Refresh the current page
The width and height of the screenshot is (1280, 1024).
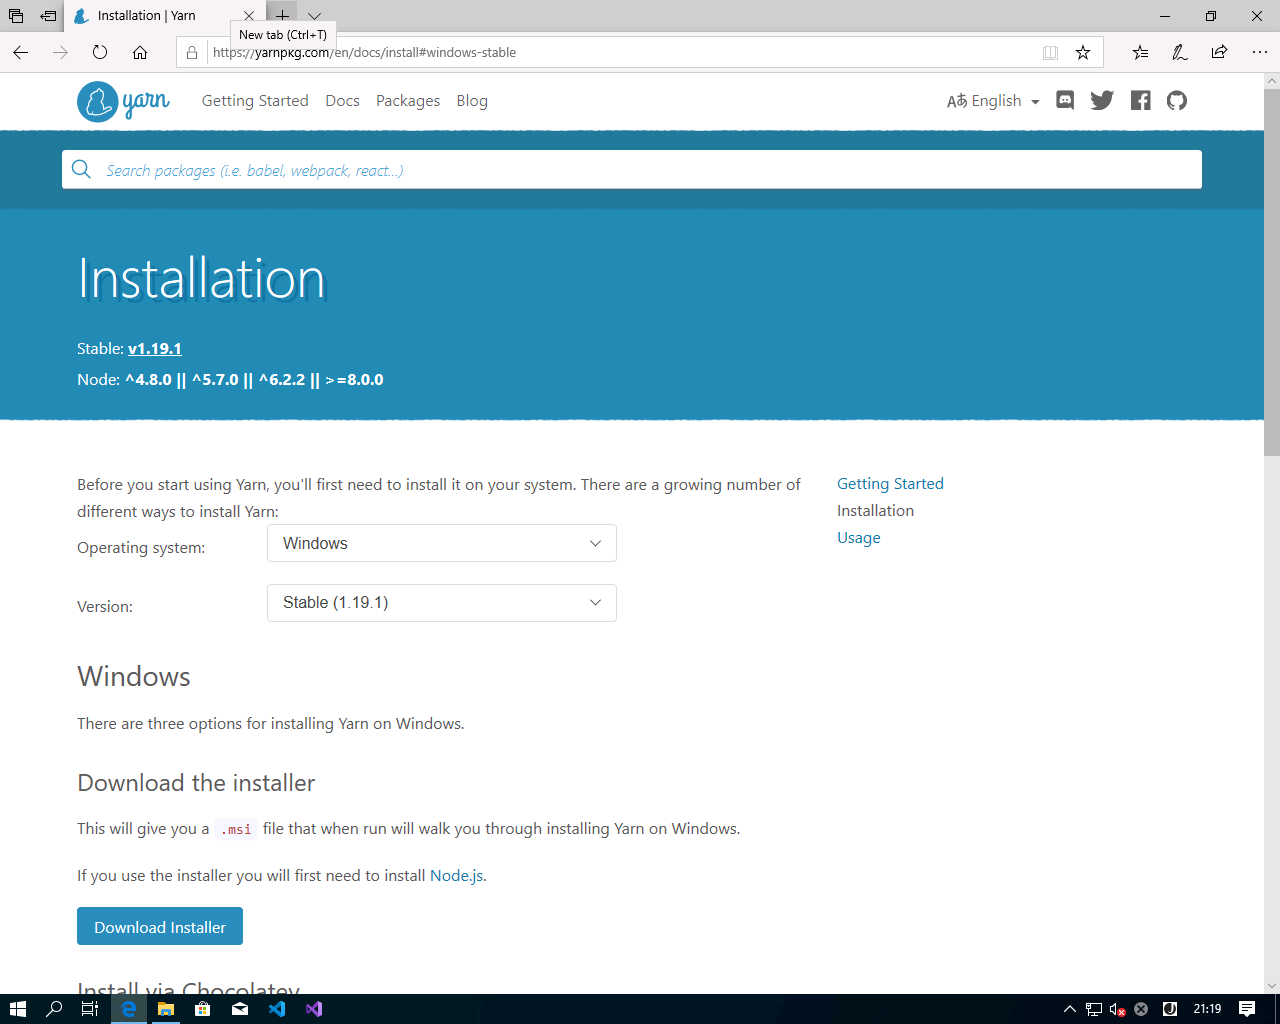point(100,52)
